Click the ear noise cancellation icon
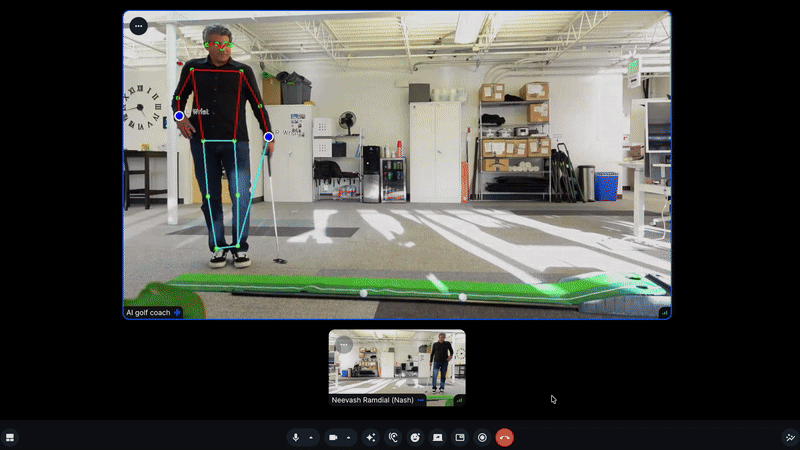 point(393,437)
